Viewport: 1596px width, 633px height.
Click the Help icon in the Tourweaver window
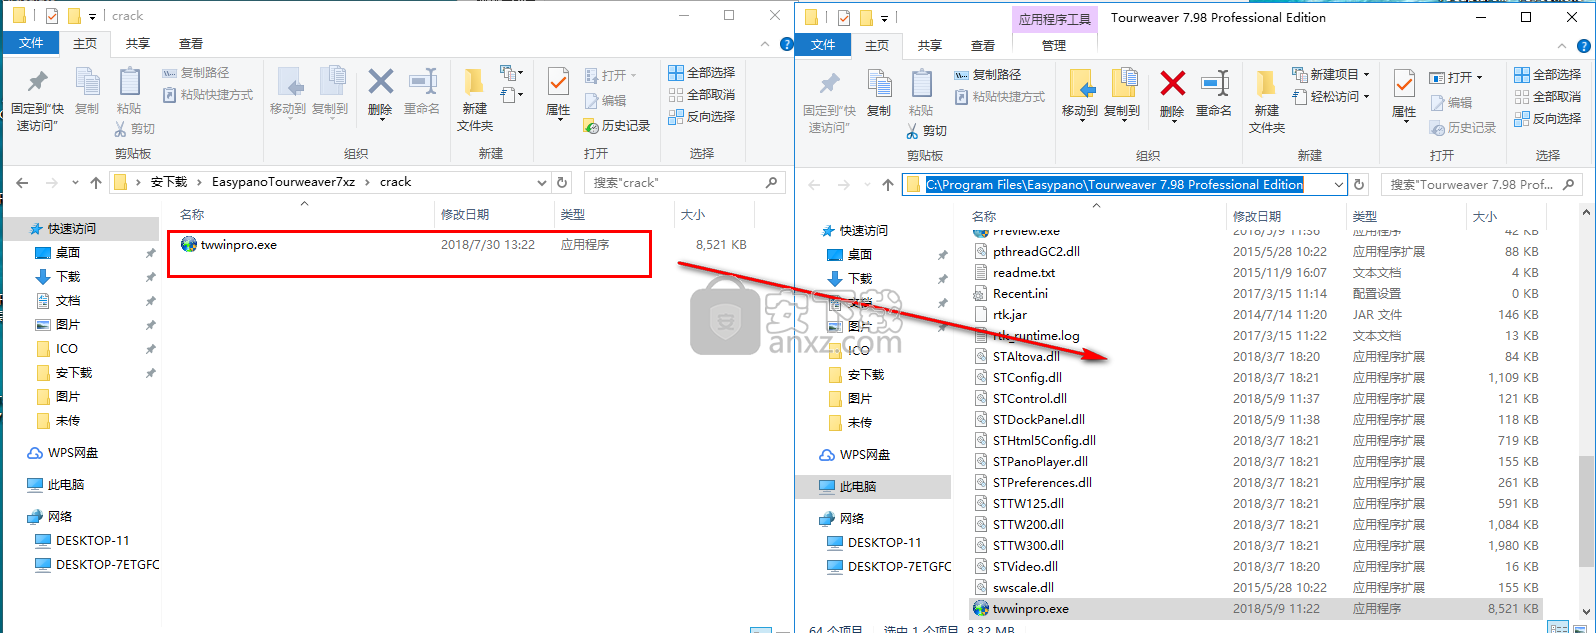coord(1584,45)
